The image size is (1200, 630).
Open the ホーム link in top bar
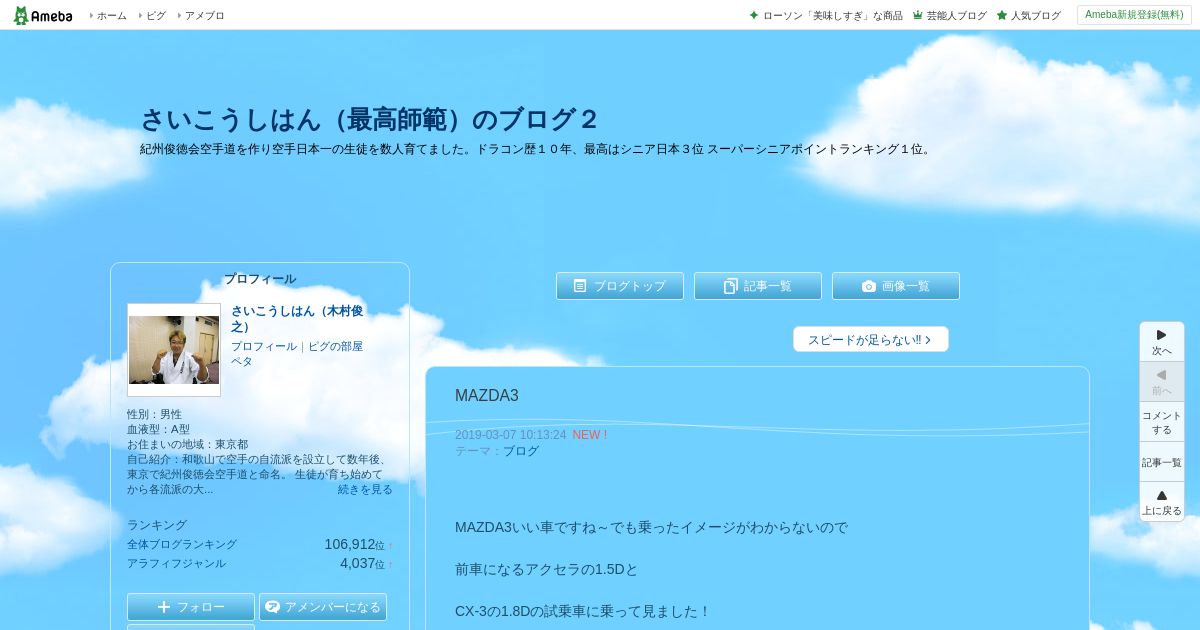tap(111, 16)
